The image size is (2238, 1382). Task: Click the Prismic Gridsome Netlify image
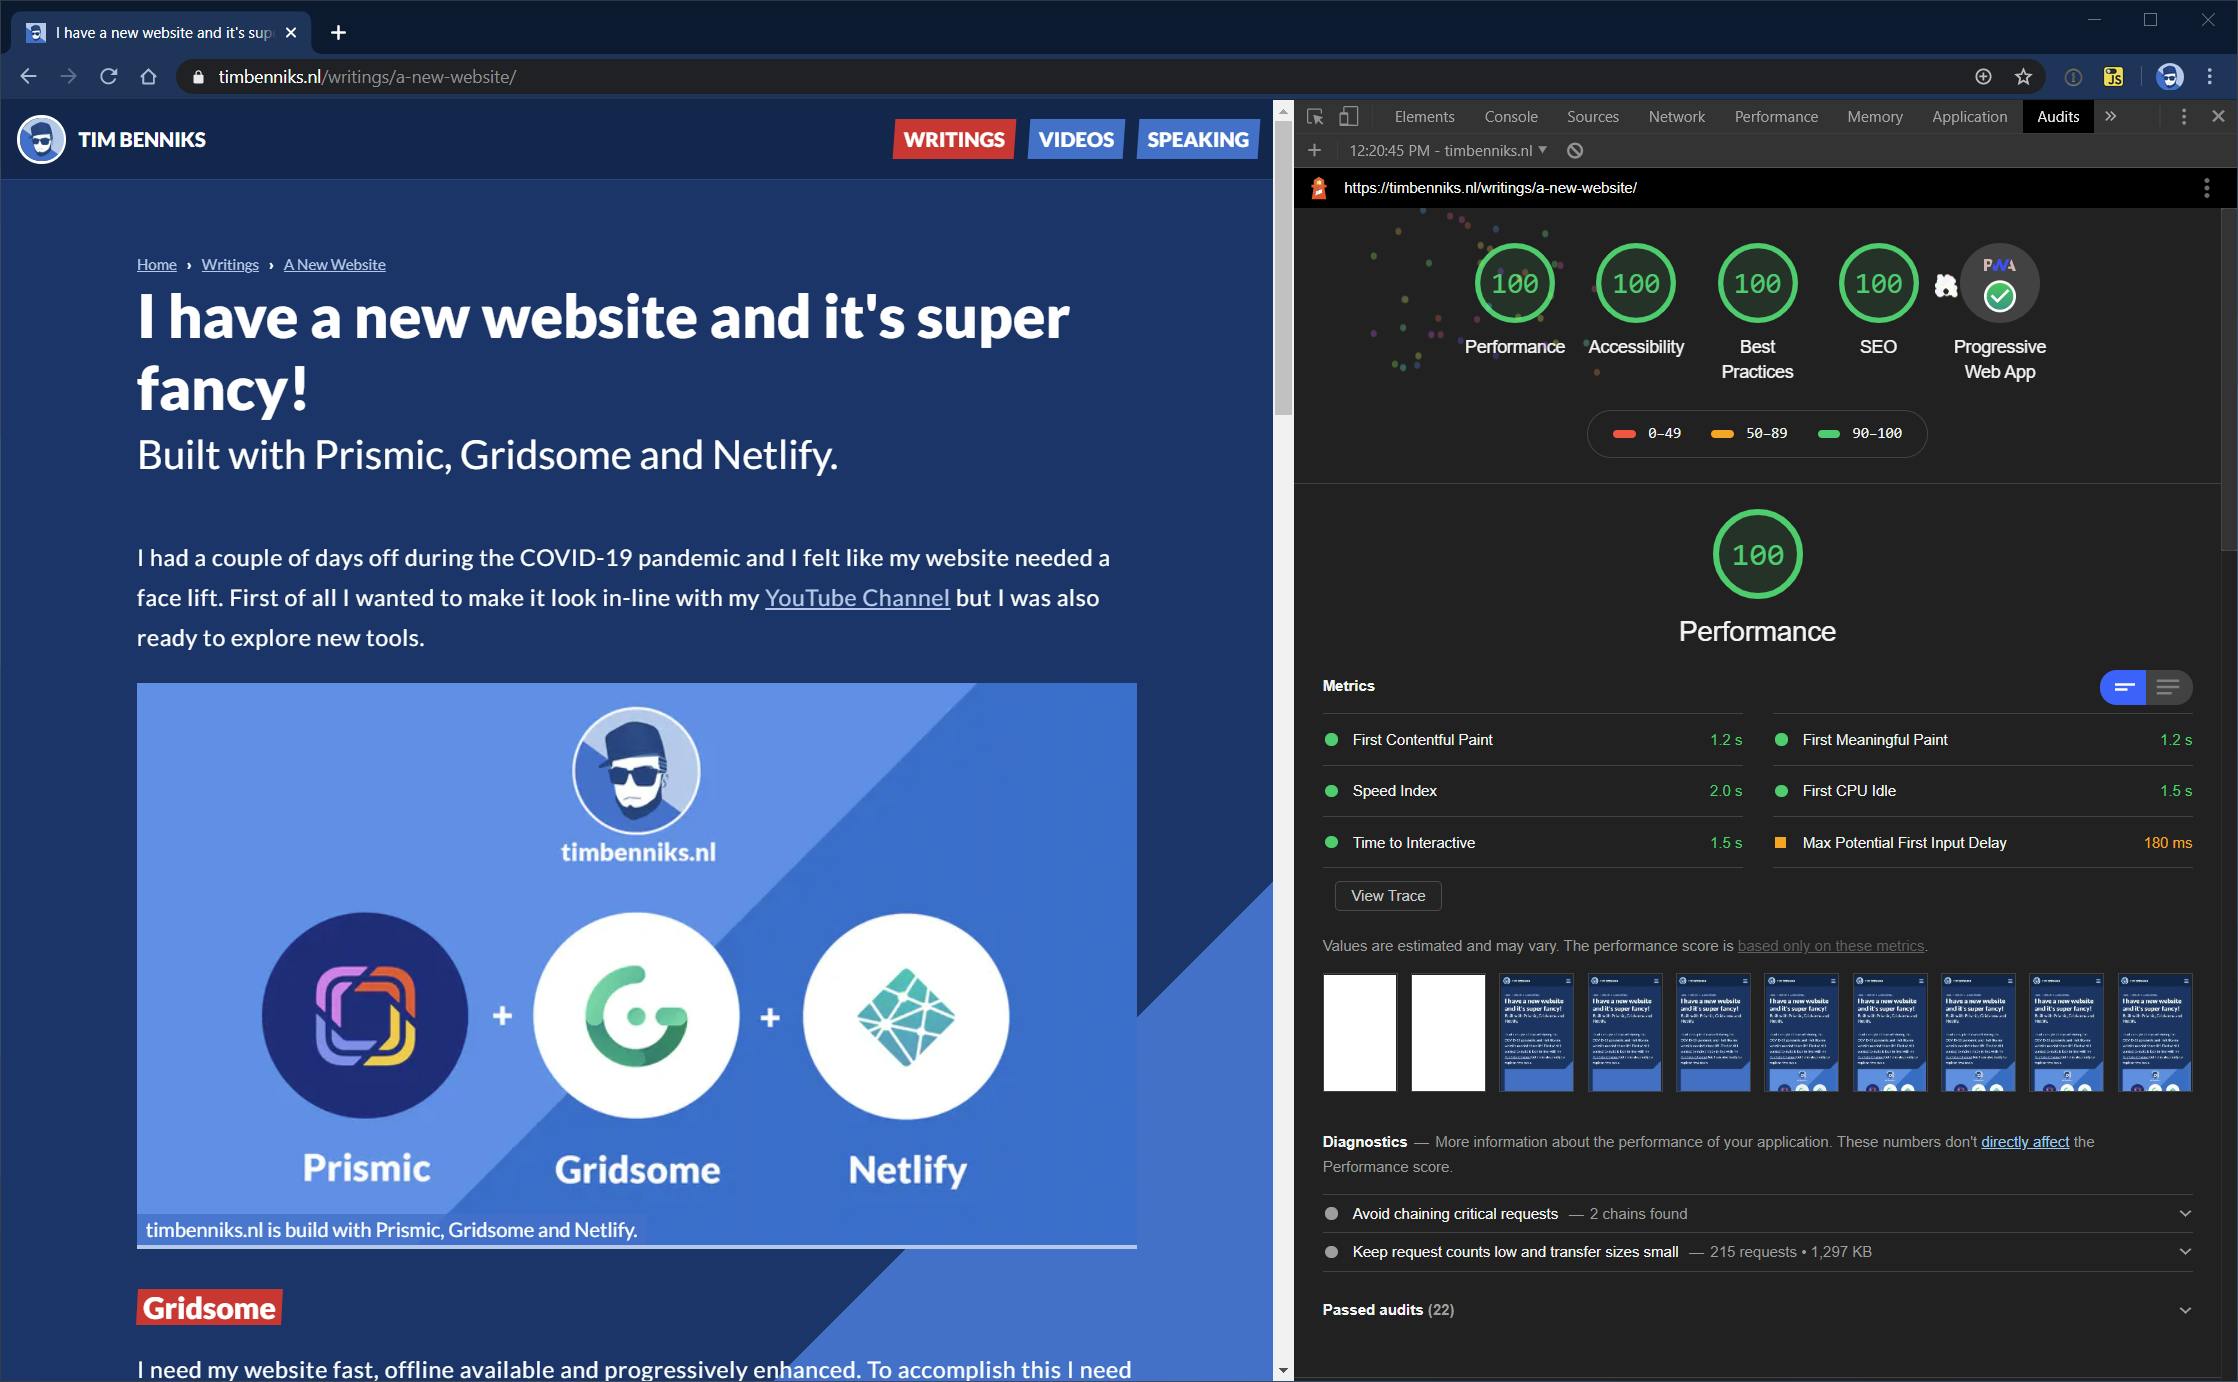pos(637,966)
